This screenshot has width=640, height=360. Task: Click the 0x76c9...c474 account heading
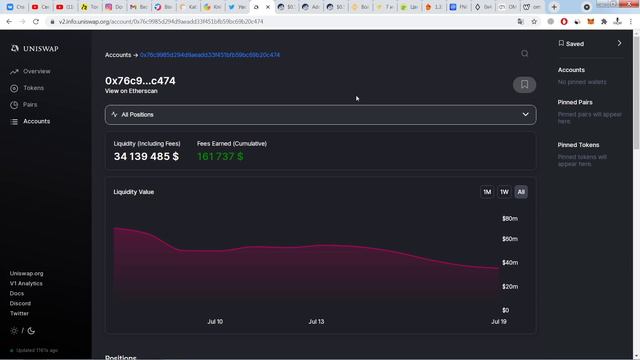[140, 81]
